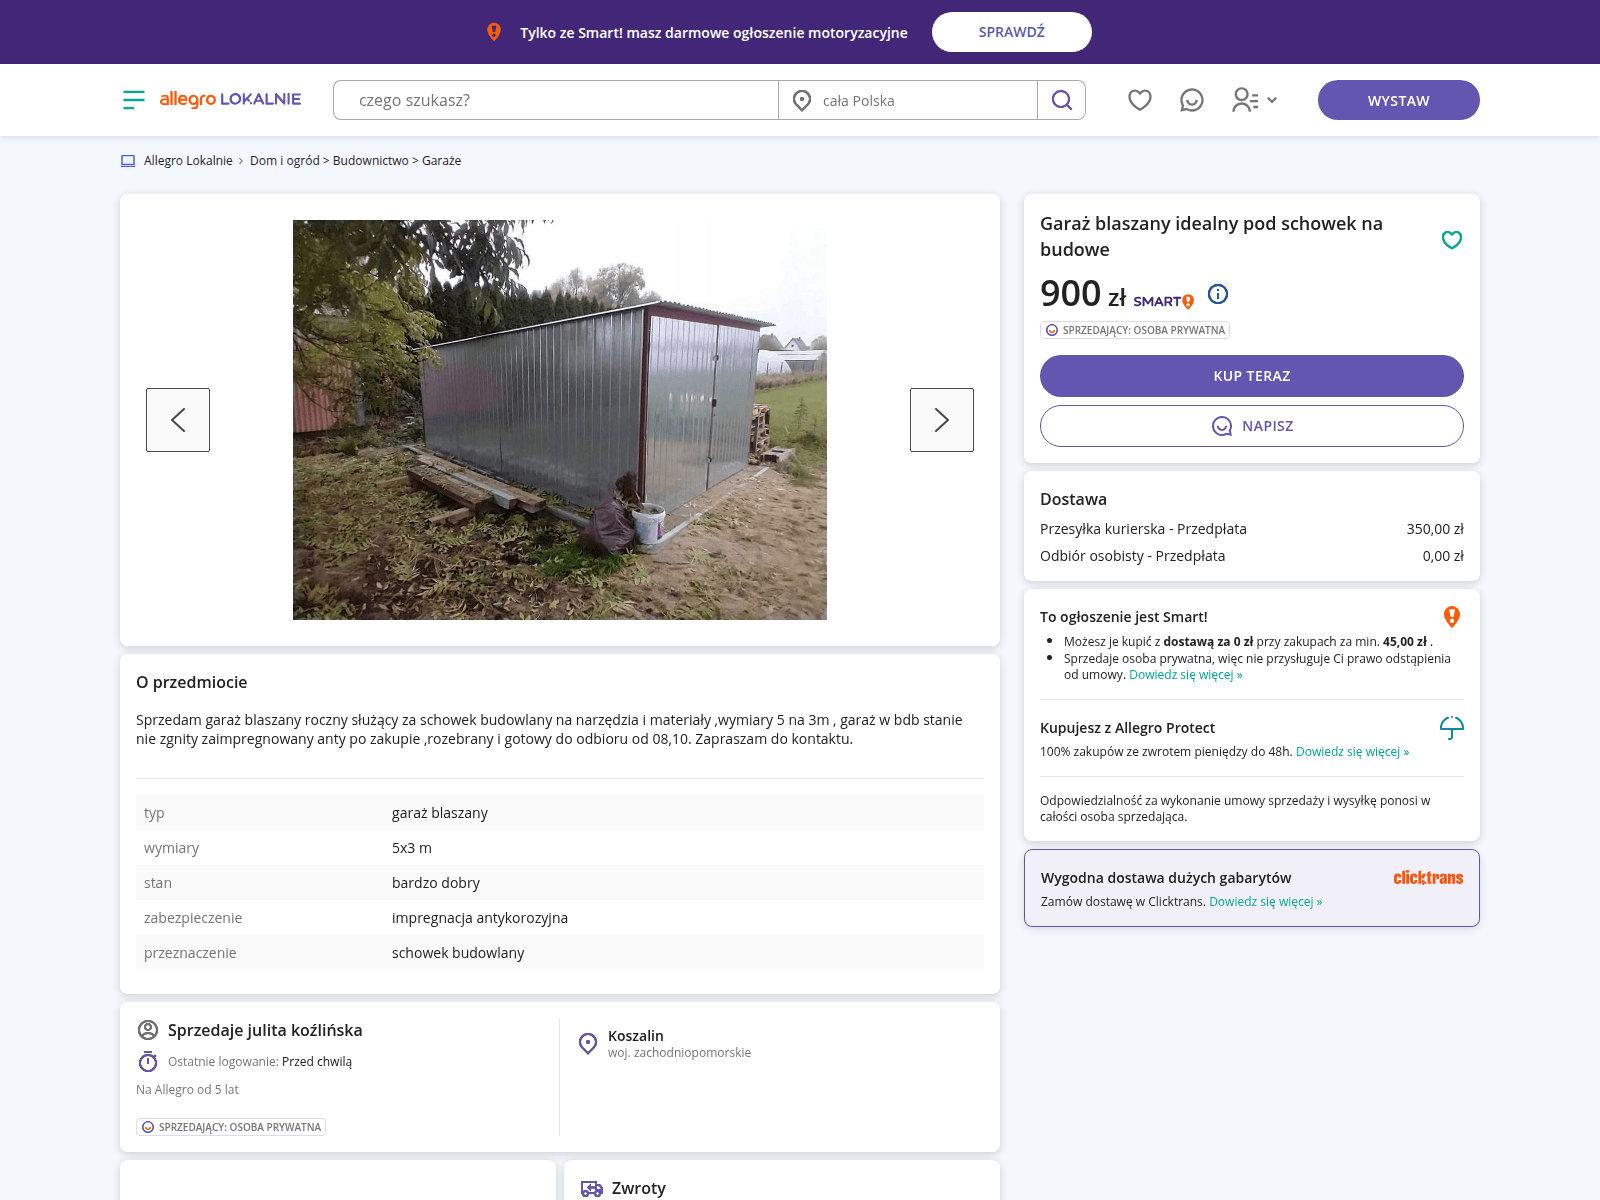Click the Koszalin location pin icon
The image size is (1600, 1200).
(x=589, y=1044)
